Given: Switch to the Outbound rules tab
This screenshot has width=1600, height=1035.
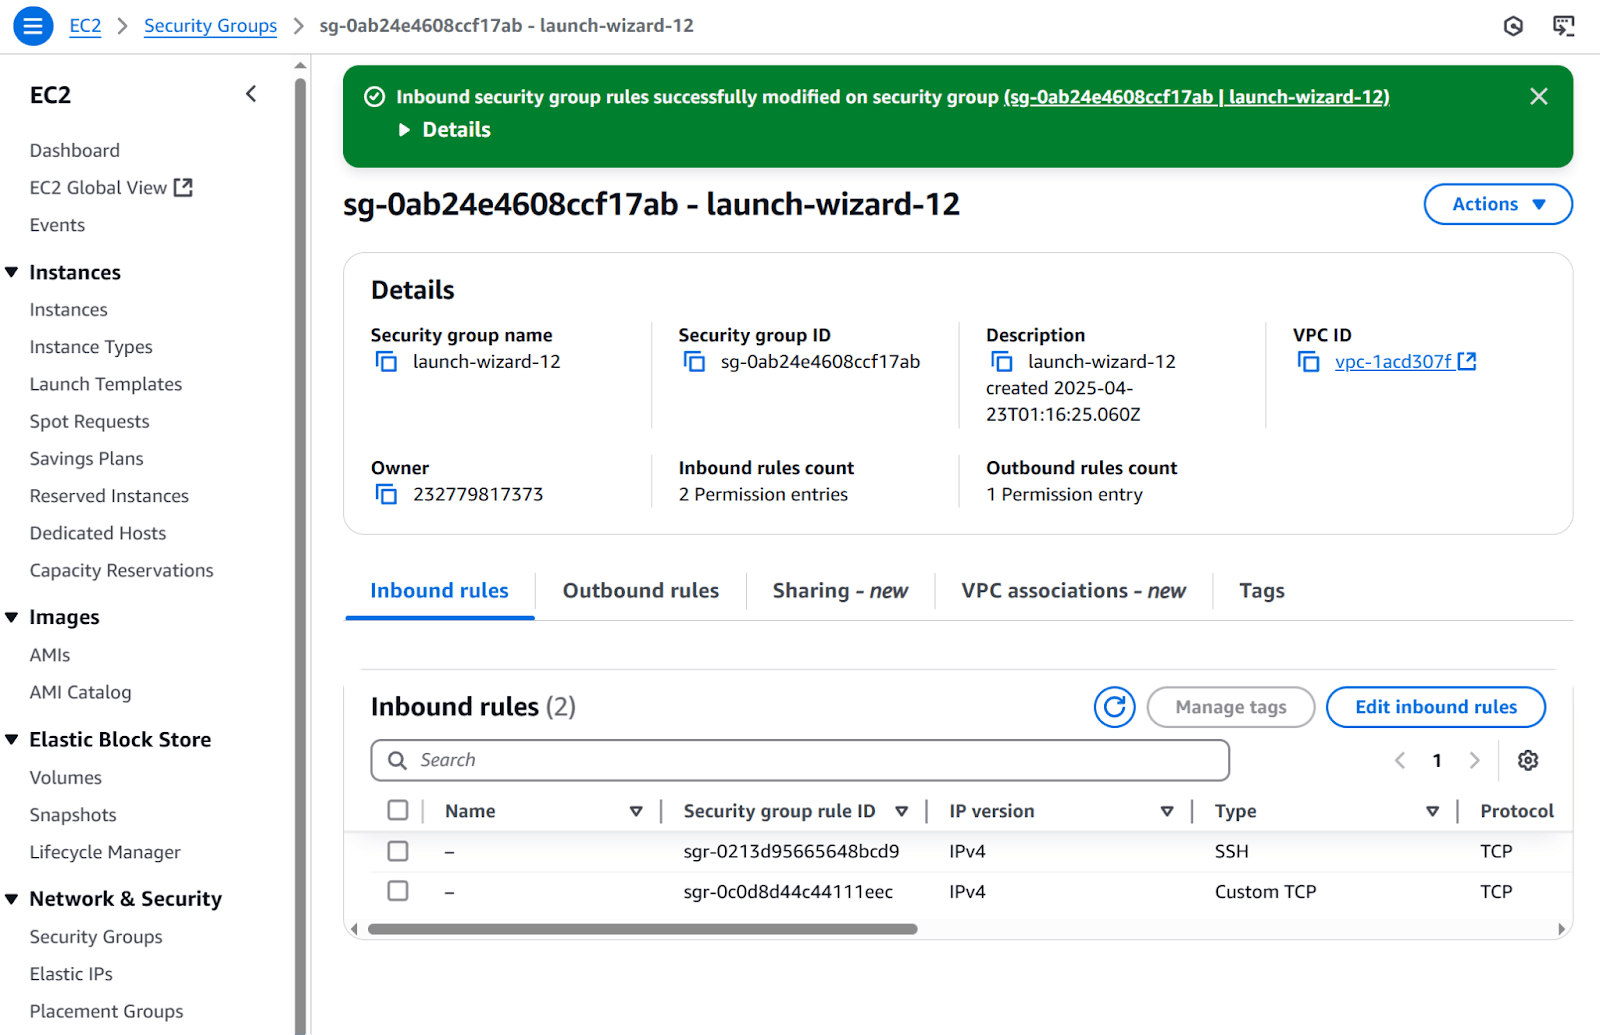Looking at the screenshot, I should pyautogui.click(x=640, y=591).
